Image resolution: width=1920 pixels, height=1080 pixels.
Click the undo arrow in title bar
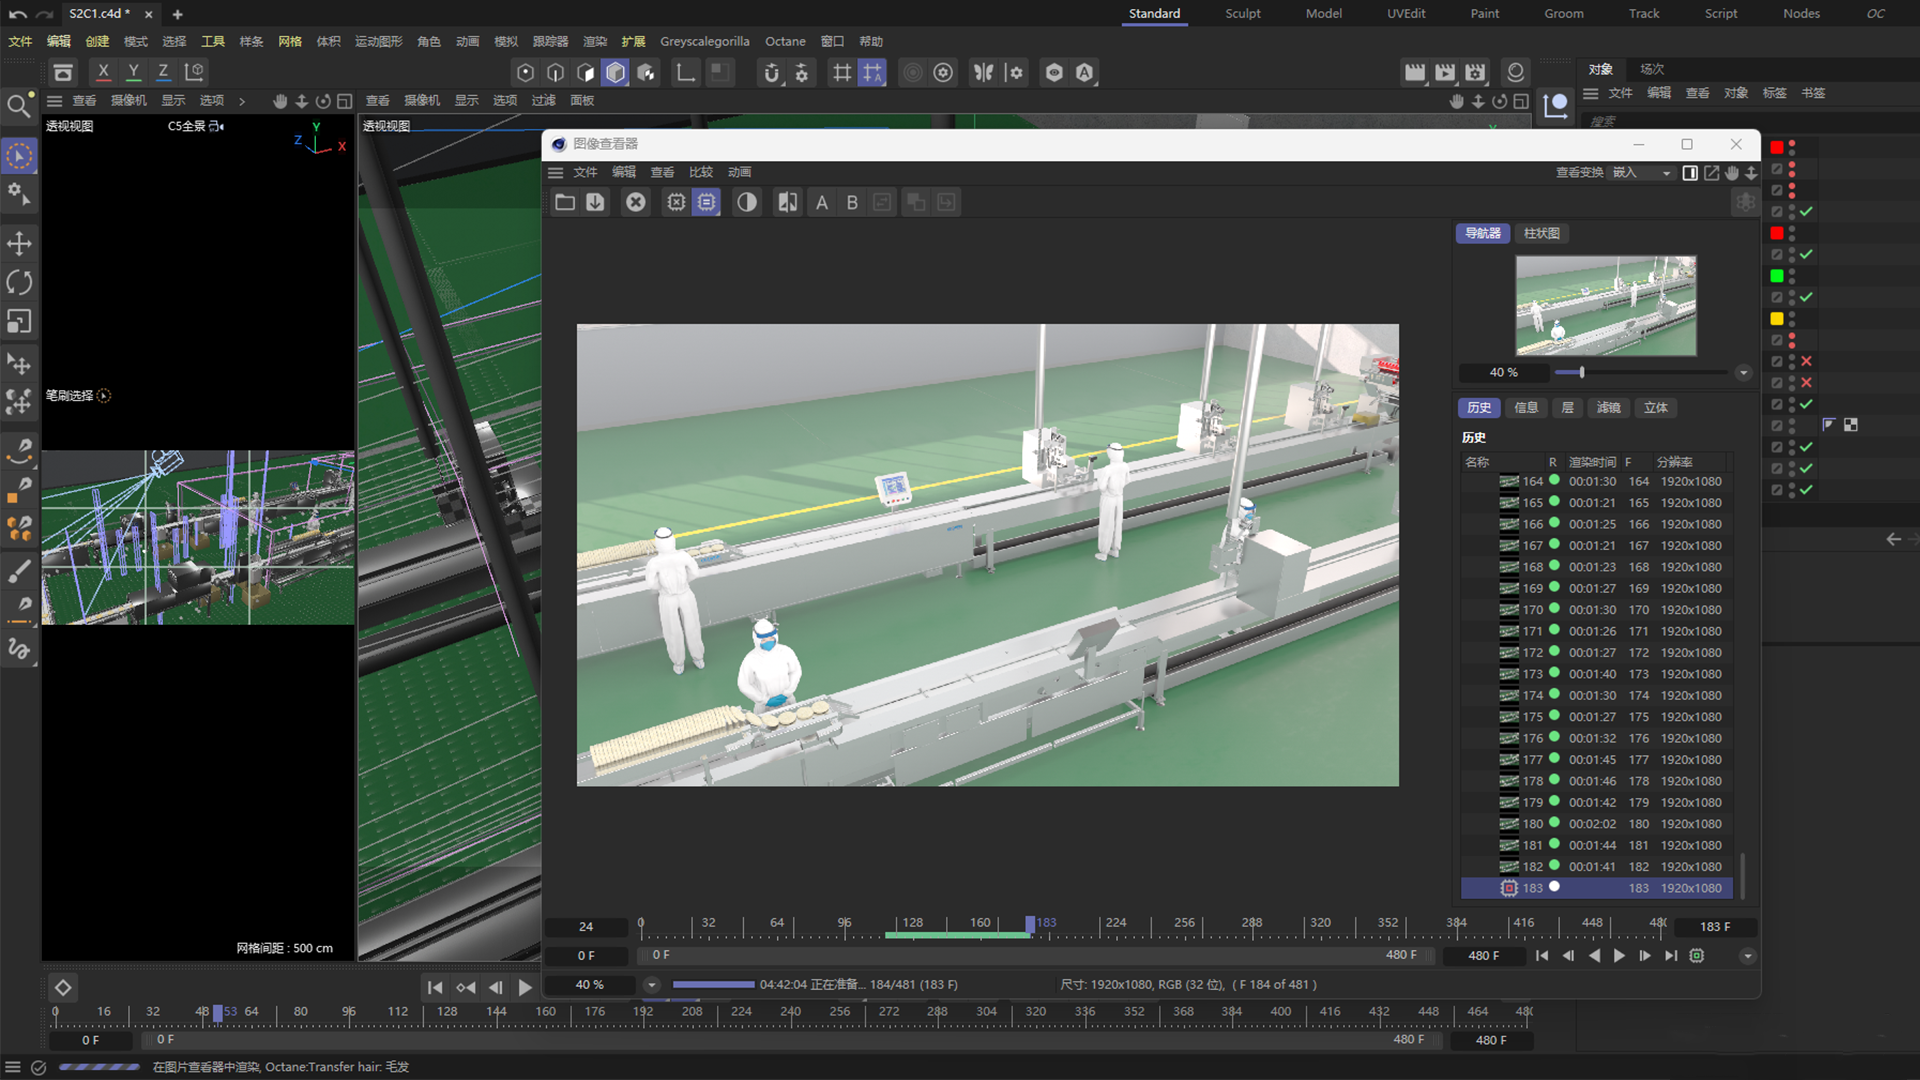click(17, 14)
